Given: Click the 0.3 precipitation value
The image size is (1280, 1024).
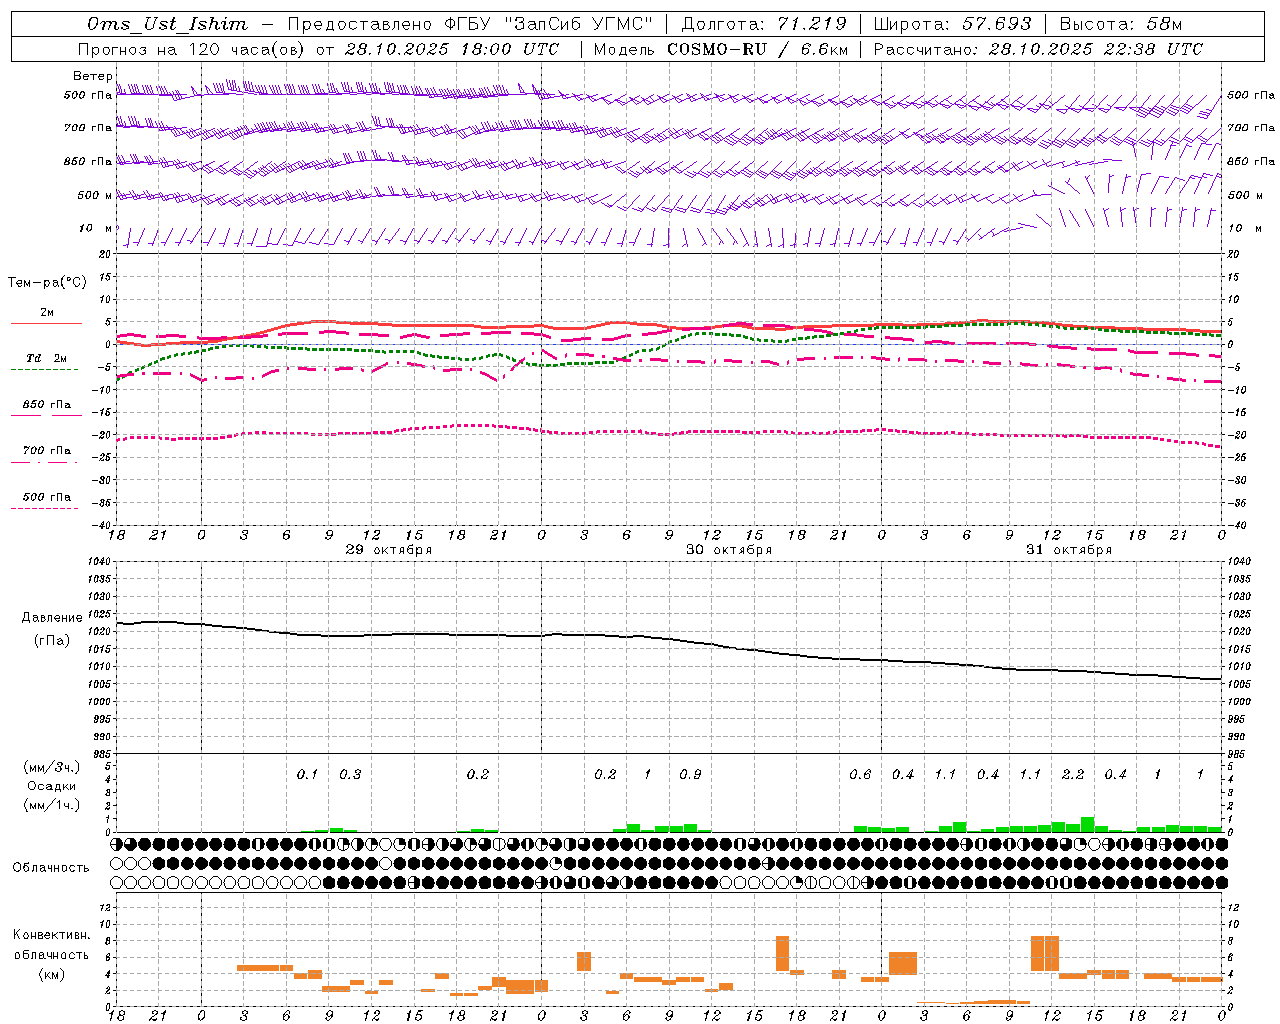Looking at the screenshot, I should (x=350, y=775).
